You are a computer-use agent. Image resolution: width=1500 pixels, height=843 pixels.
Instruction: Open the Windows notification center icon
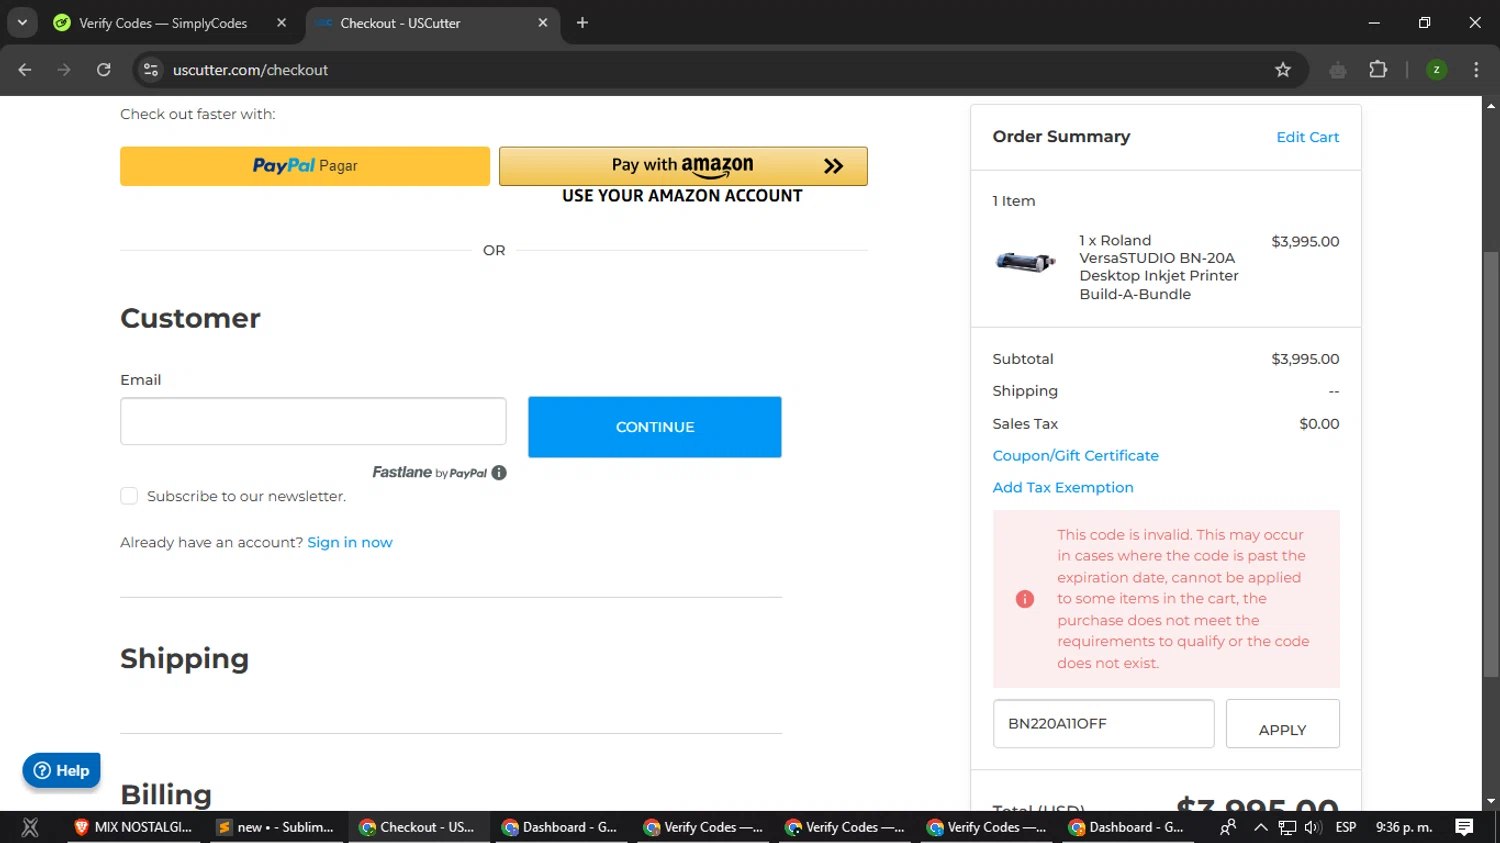pyautogui.click(x=1464, y=827)
